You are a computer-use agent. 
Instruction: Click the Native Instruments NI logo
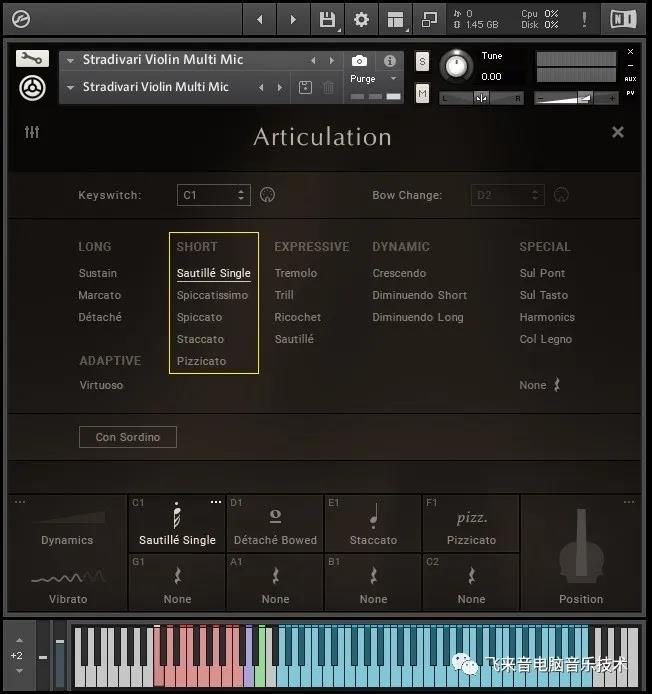(623, 19)
